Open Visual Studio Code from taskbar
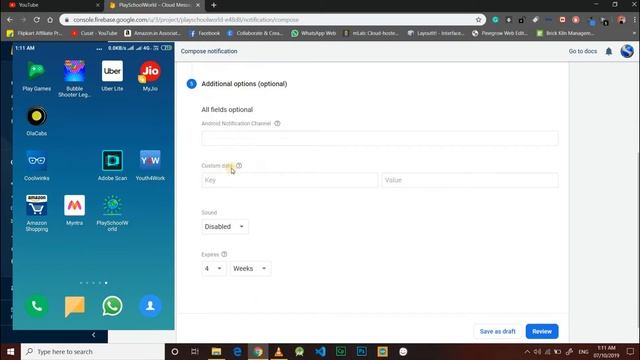The image size is (640, 360). 320,351
